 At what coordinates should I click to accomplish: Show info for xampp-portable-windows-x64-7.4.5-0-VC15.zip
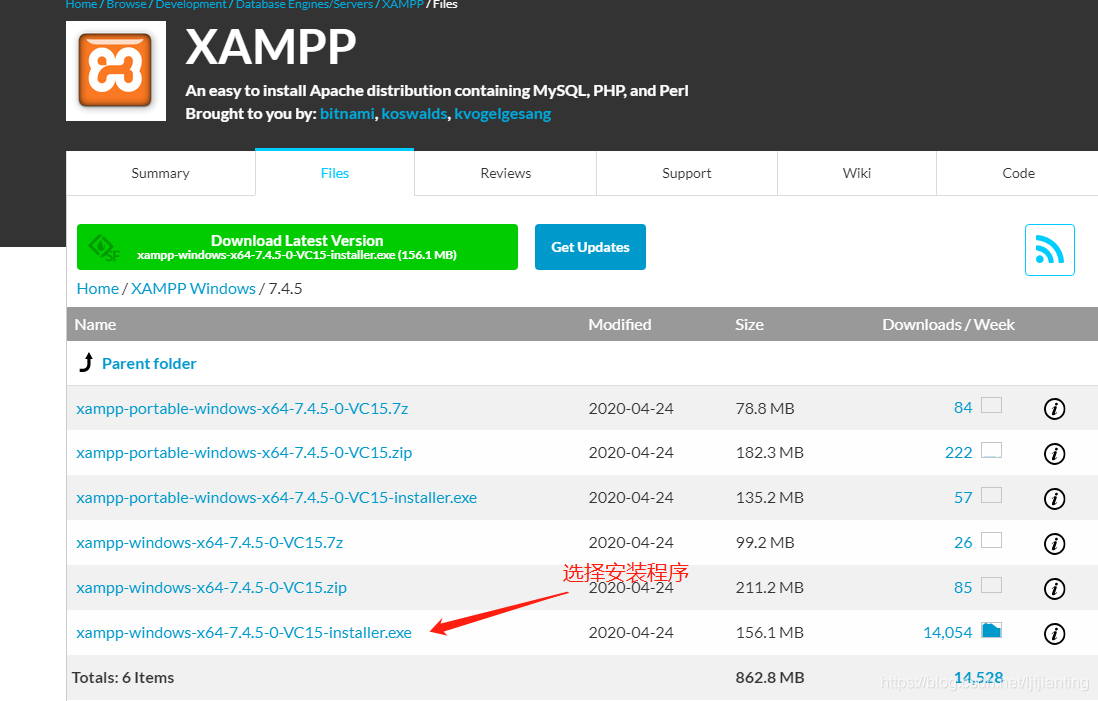1054,454
